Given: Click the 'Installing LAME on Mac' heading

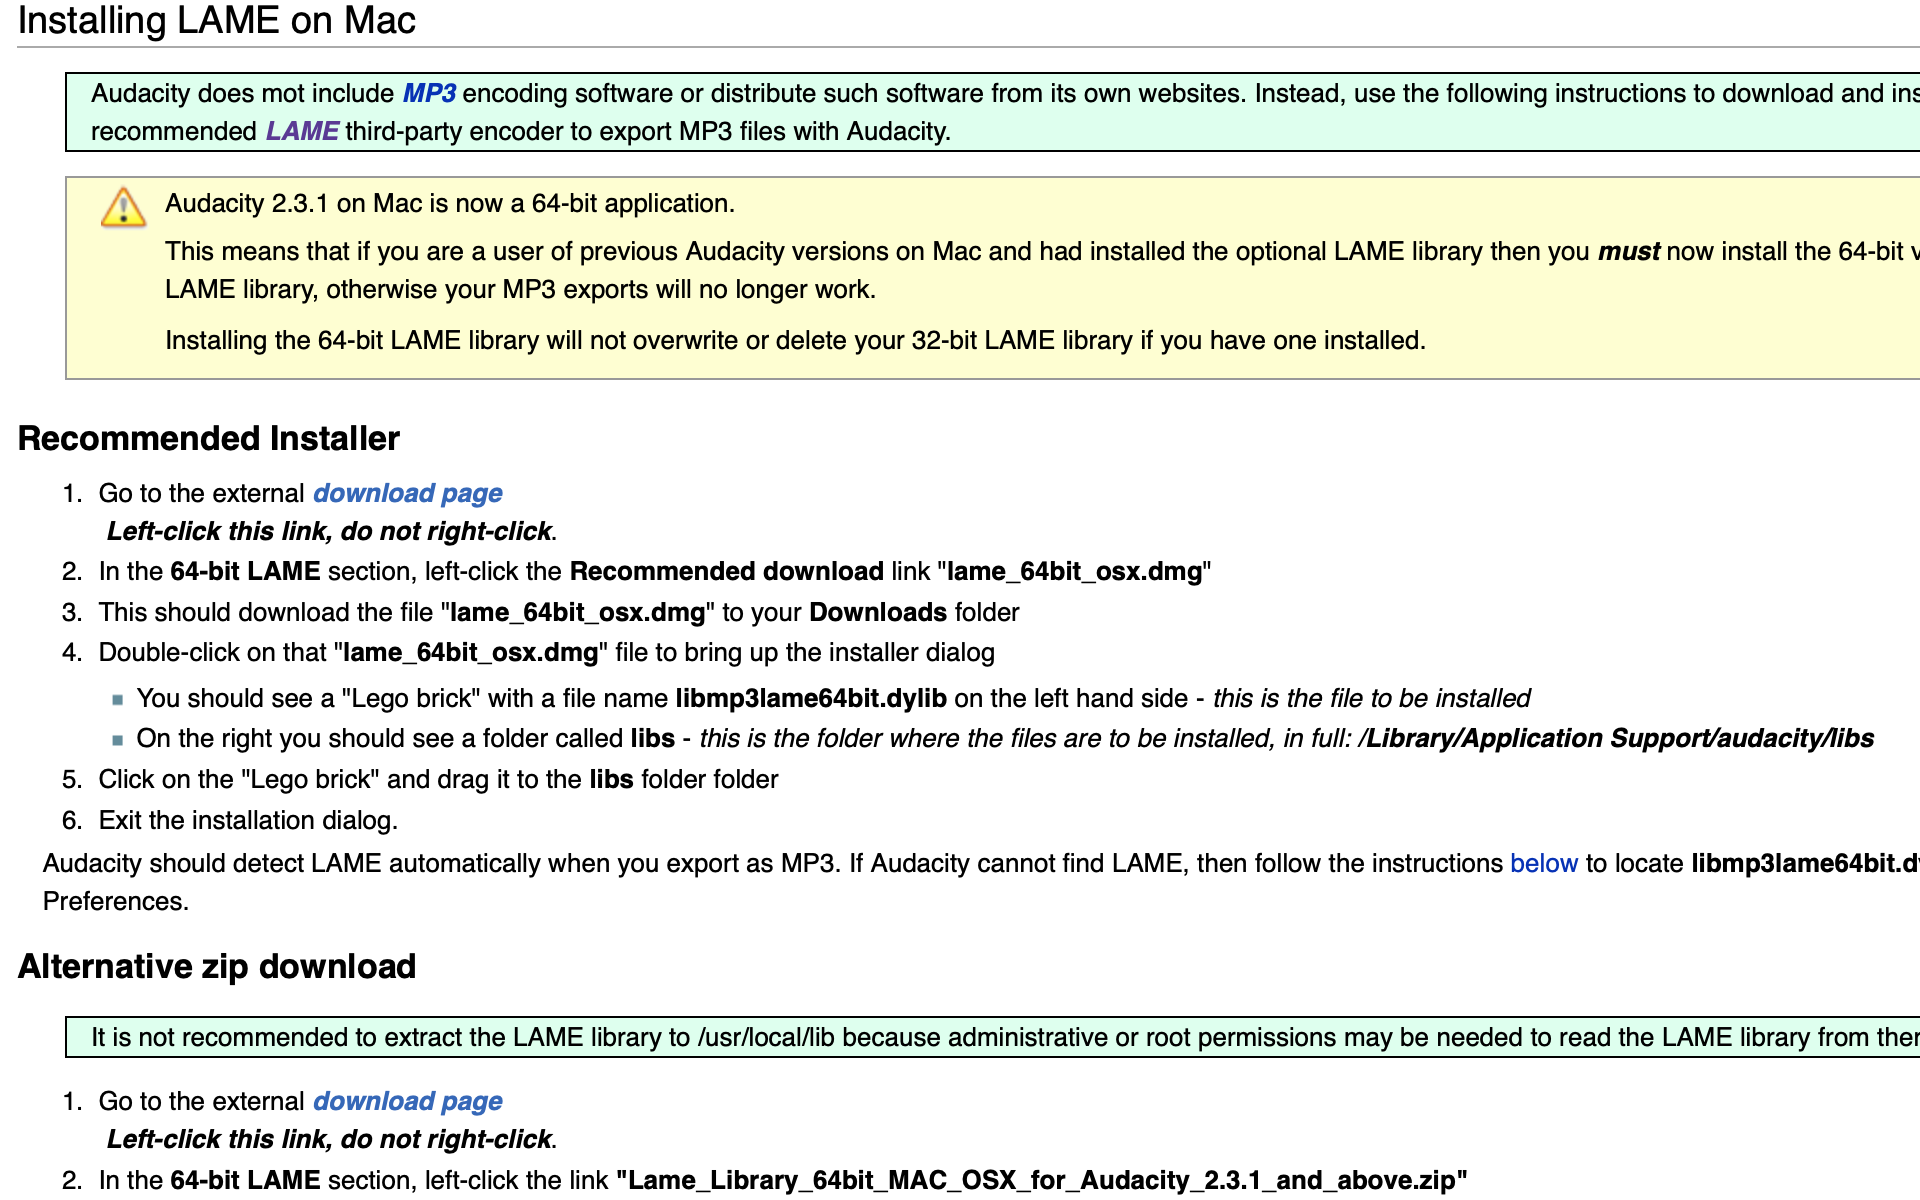Looking at the screenshot, I should coord(217,21).
